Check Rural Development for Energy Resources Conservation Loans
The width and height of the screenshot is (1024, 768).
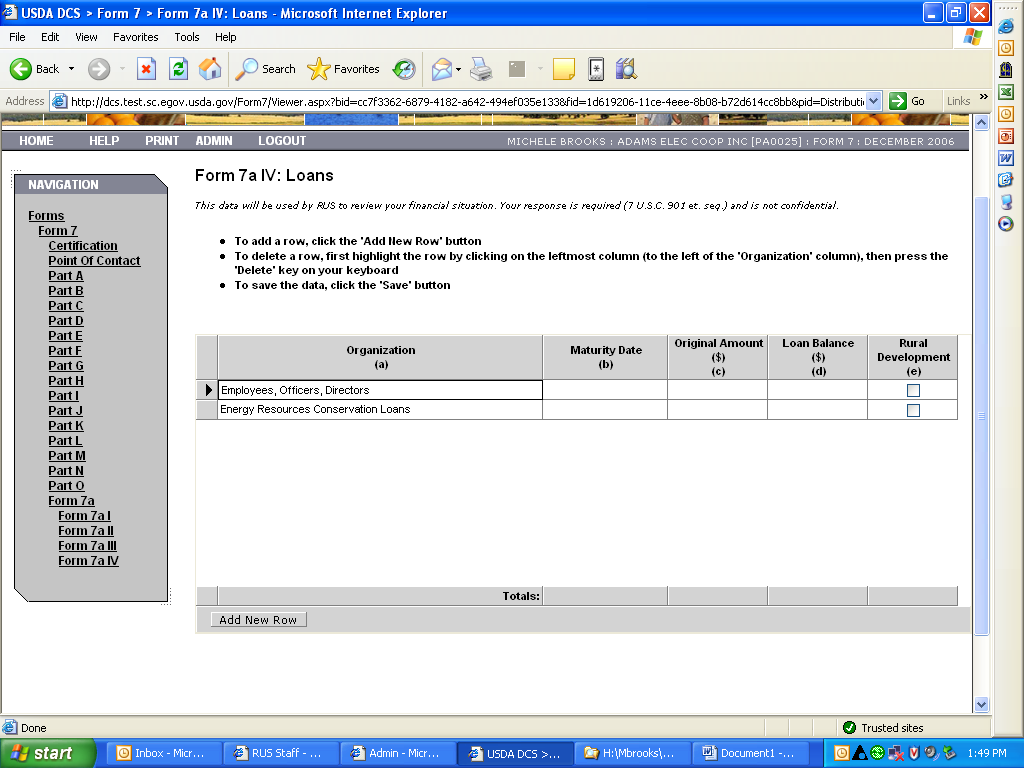[x=913, y=410]
